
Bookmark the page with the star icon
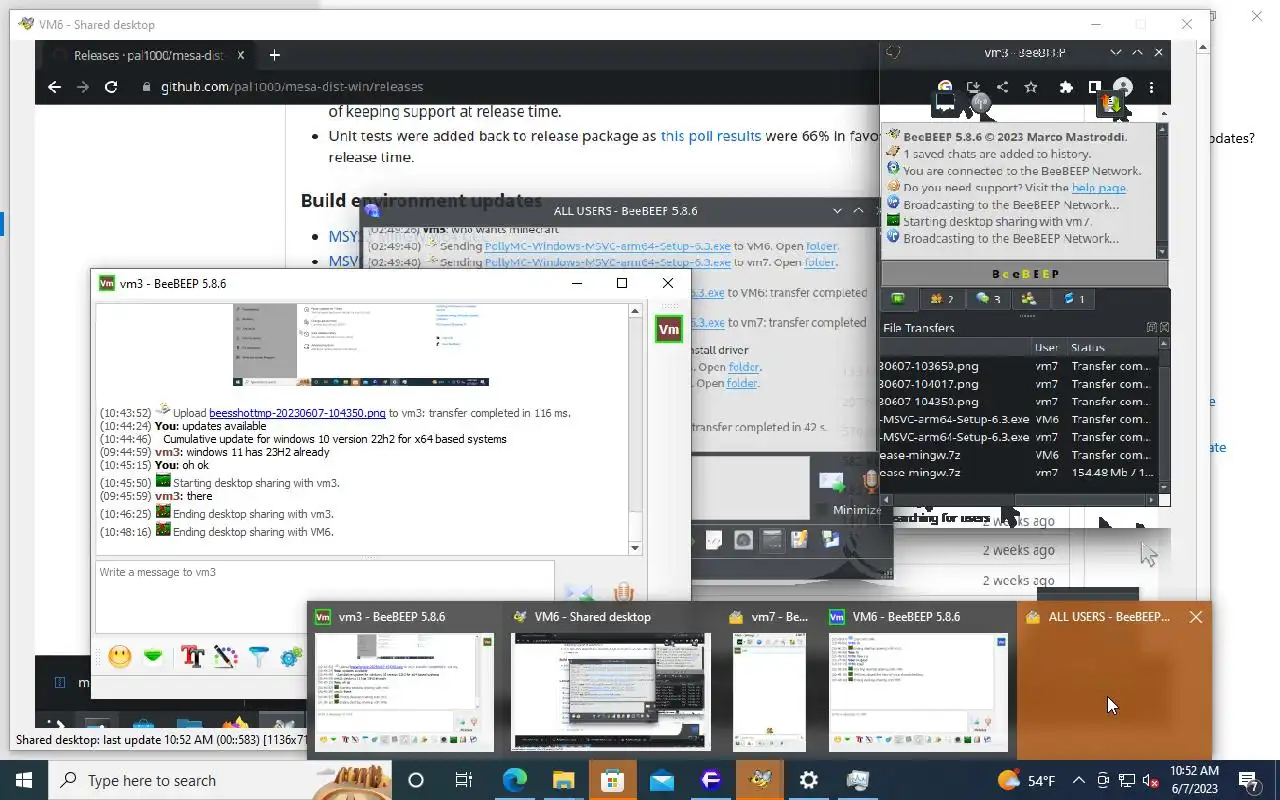[x=1031, y=87]
